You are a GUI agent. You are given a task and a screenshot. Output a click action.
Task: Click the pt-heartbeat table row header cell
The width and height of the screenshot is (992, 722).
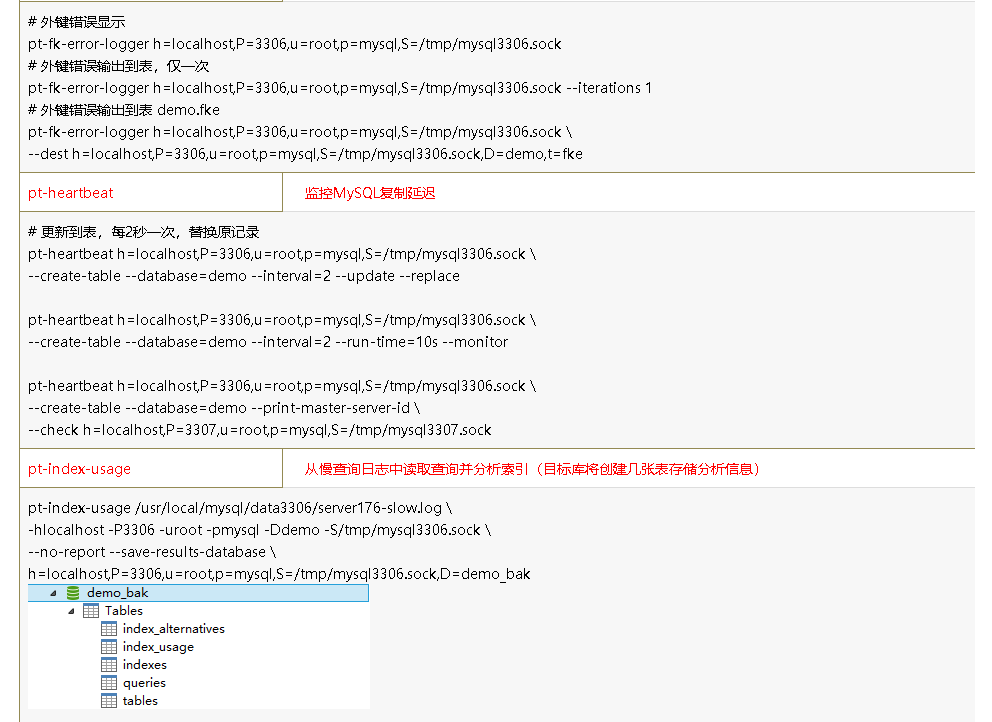(x=150, y=192)
